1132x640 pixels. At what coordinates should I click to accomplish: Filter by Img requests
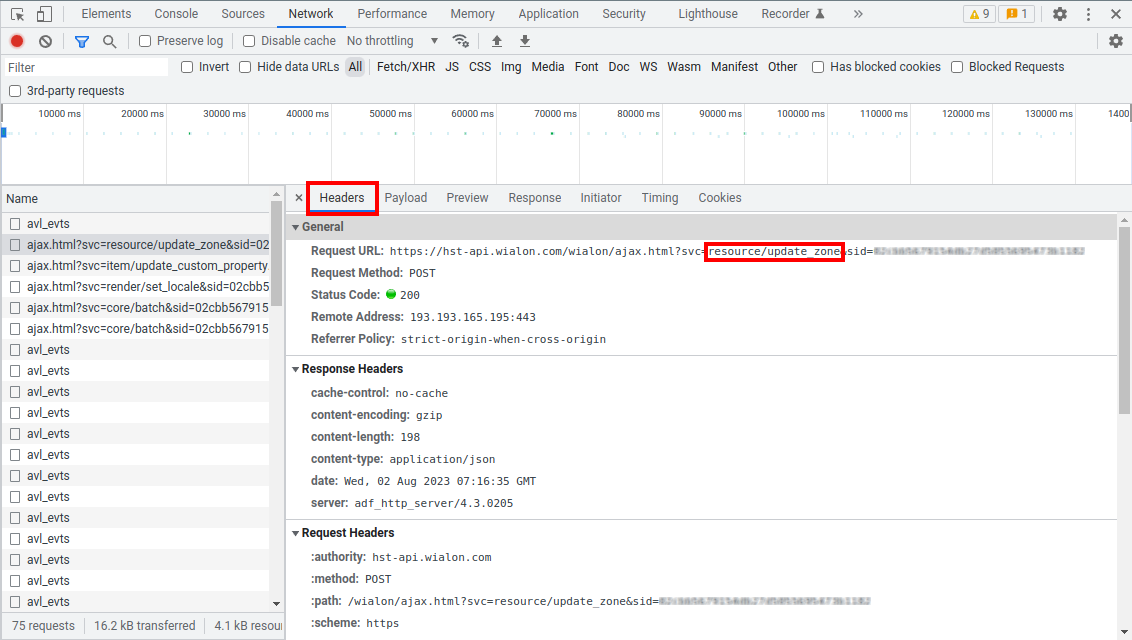tap(511, 67)
